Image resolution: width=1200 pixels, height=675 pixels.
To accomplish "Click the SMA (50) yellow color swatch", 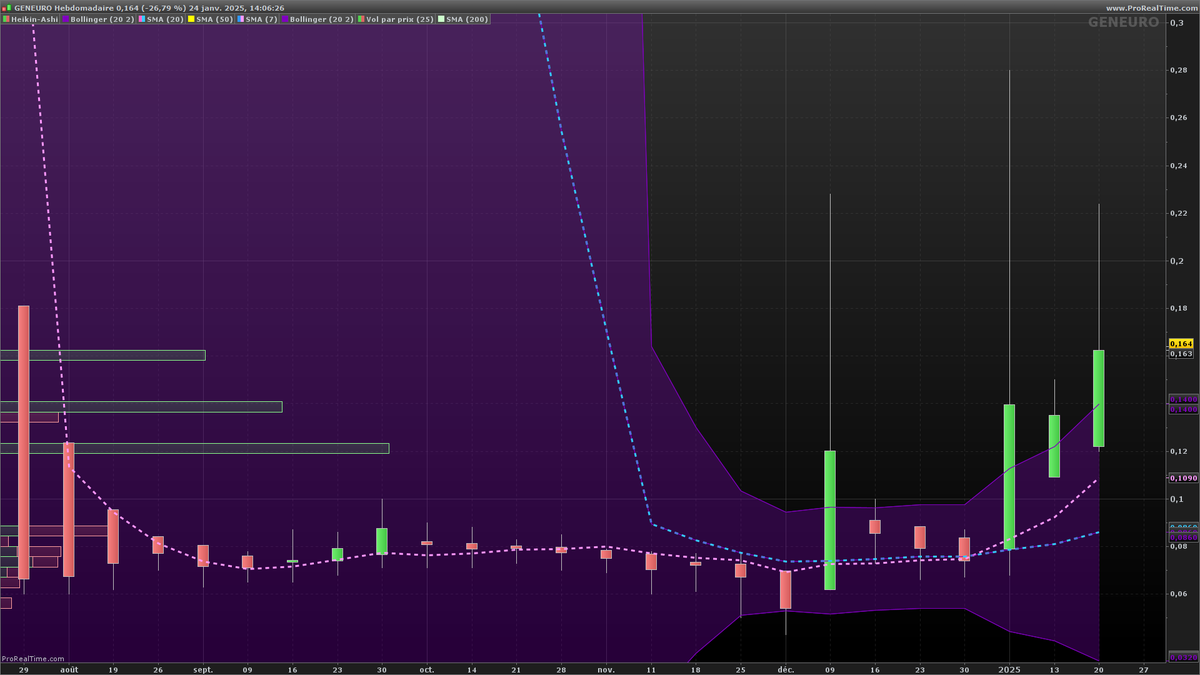I will (x=191, y=19).
